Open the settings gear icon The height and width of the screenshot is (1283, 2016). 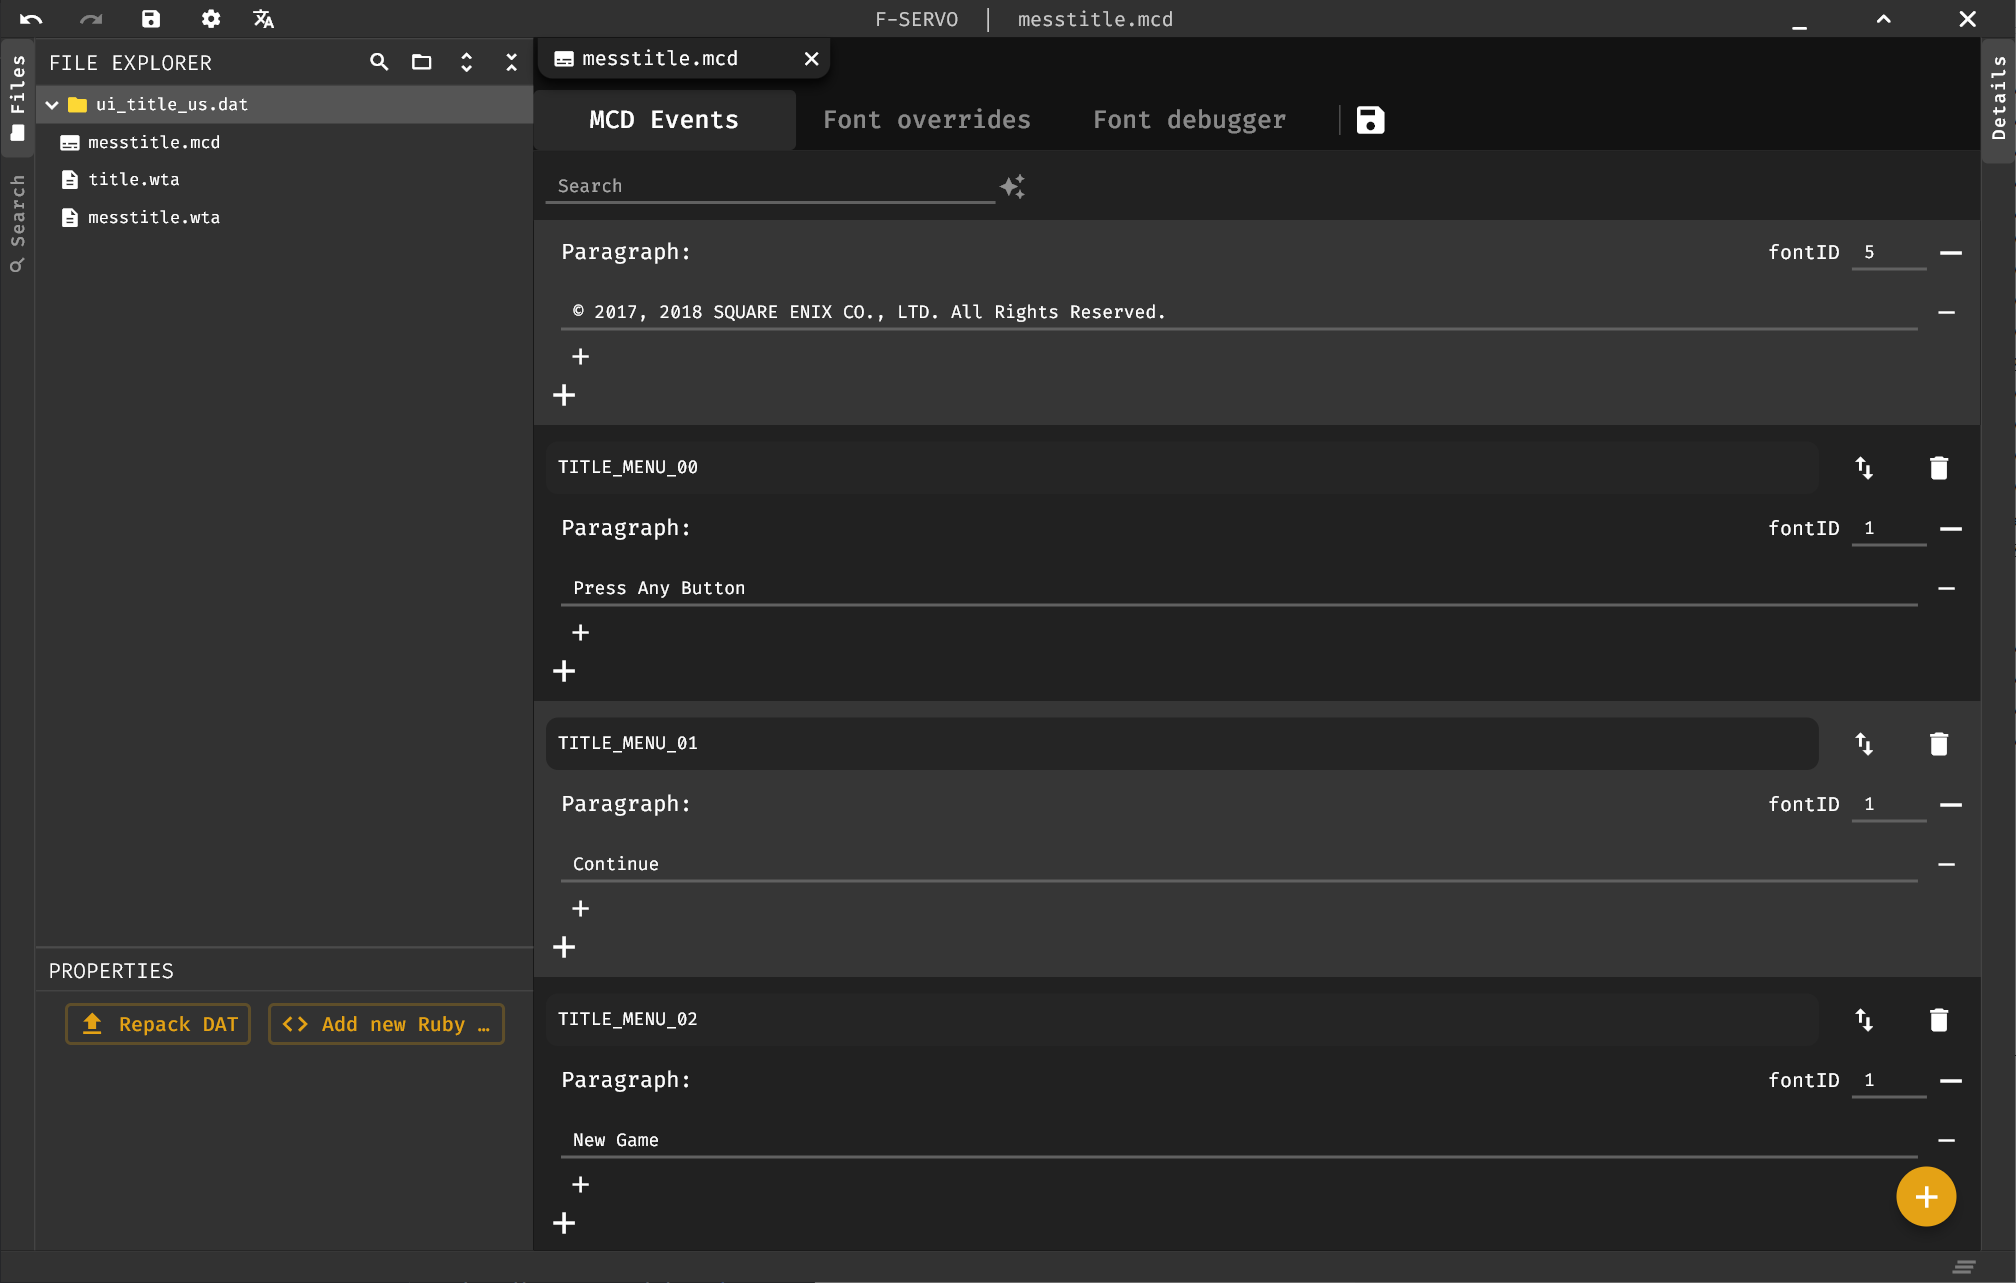click(210, 19)
